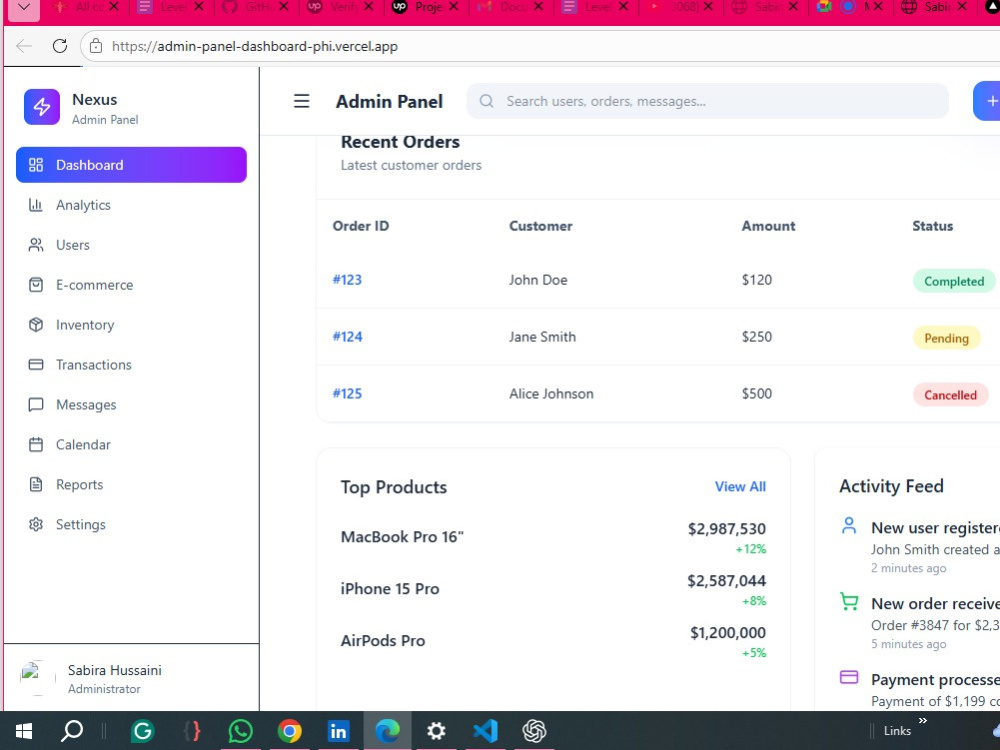
Task: Click the John Doe customer cell
Action: pyautogui.click(x=538, y=279)
